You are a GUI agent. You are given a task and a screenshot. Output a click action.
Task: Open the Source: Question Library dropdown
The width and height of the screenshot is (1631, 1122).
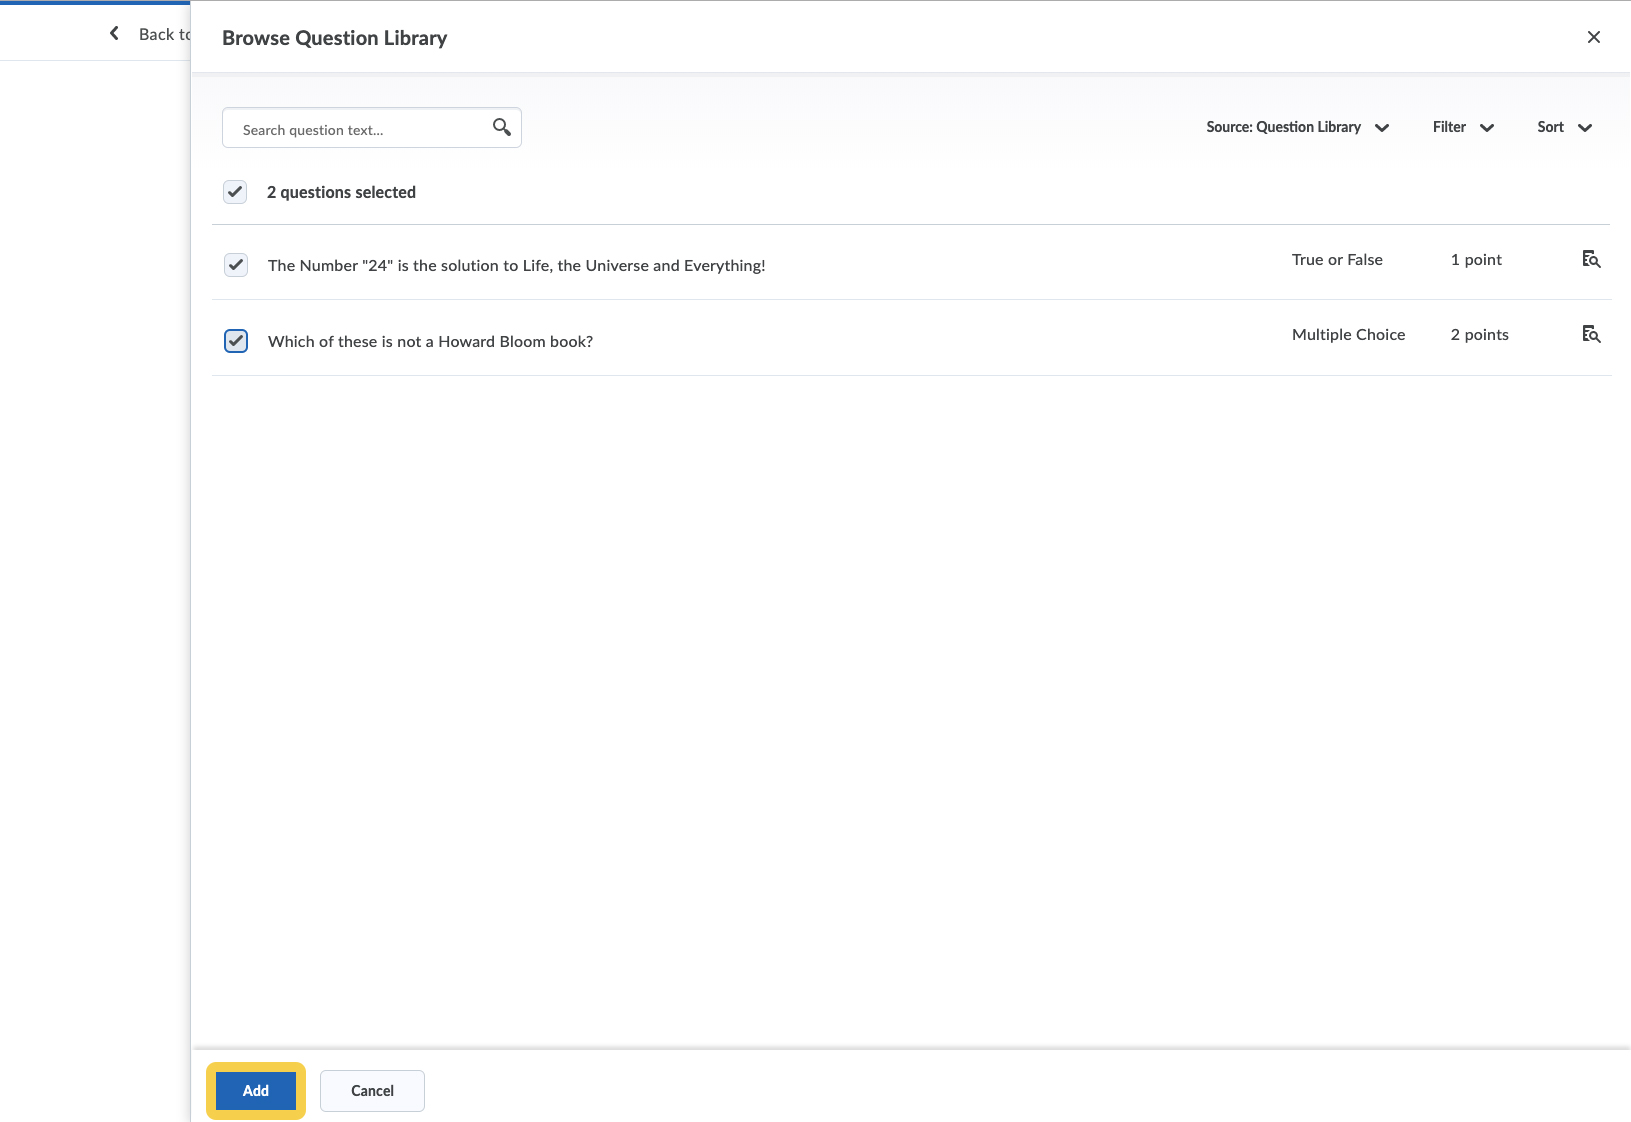[1297, 127]
